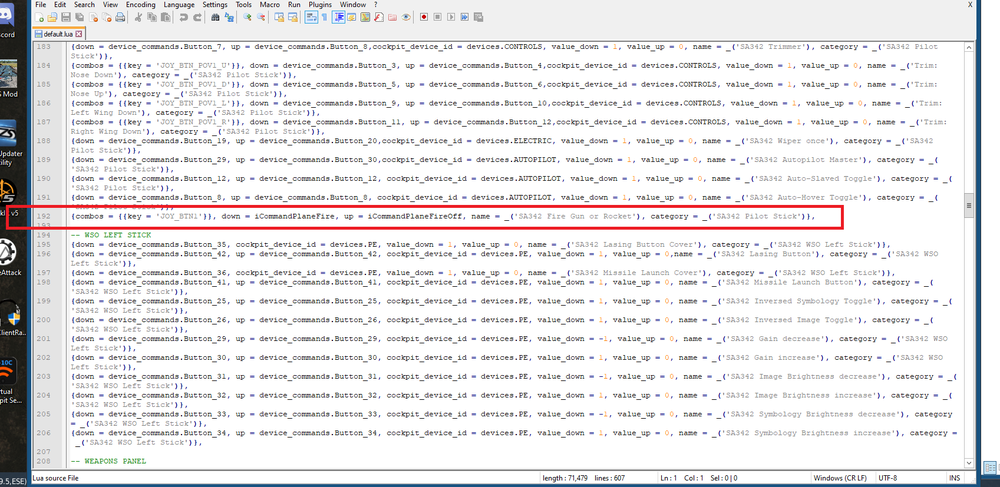Click the Paste clipboard icon
Image resolution: width=1000 pixels, height=487 pixels.
point(165,18)
